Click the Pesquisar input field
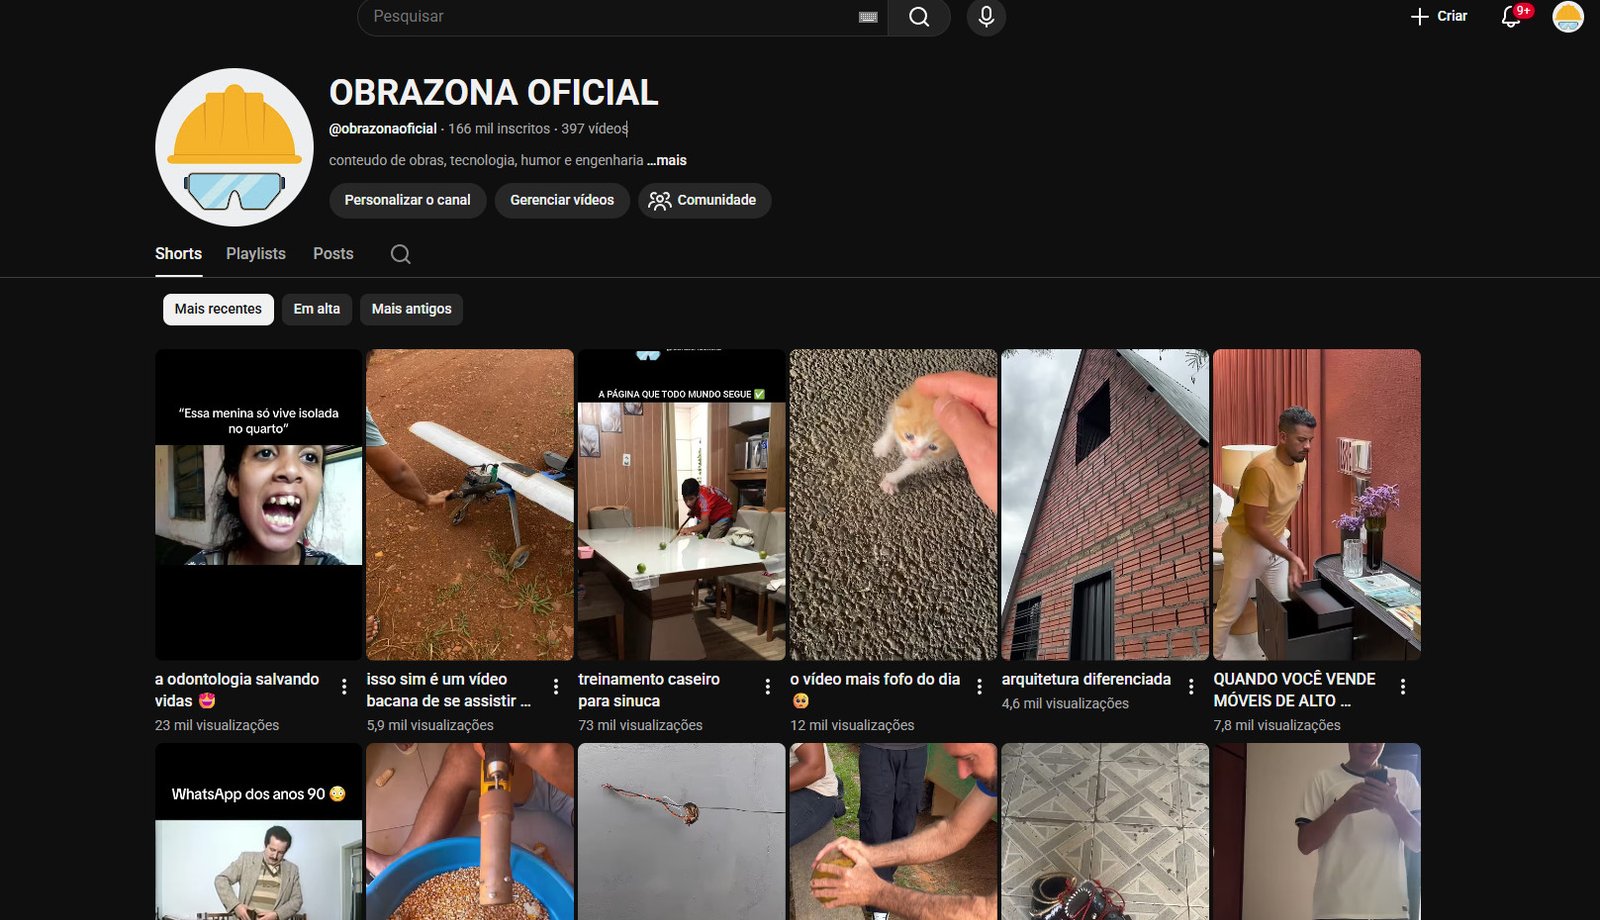This screenshot has height=920, width=1600. [x=600, y=17]
